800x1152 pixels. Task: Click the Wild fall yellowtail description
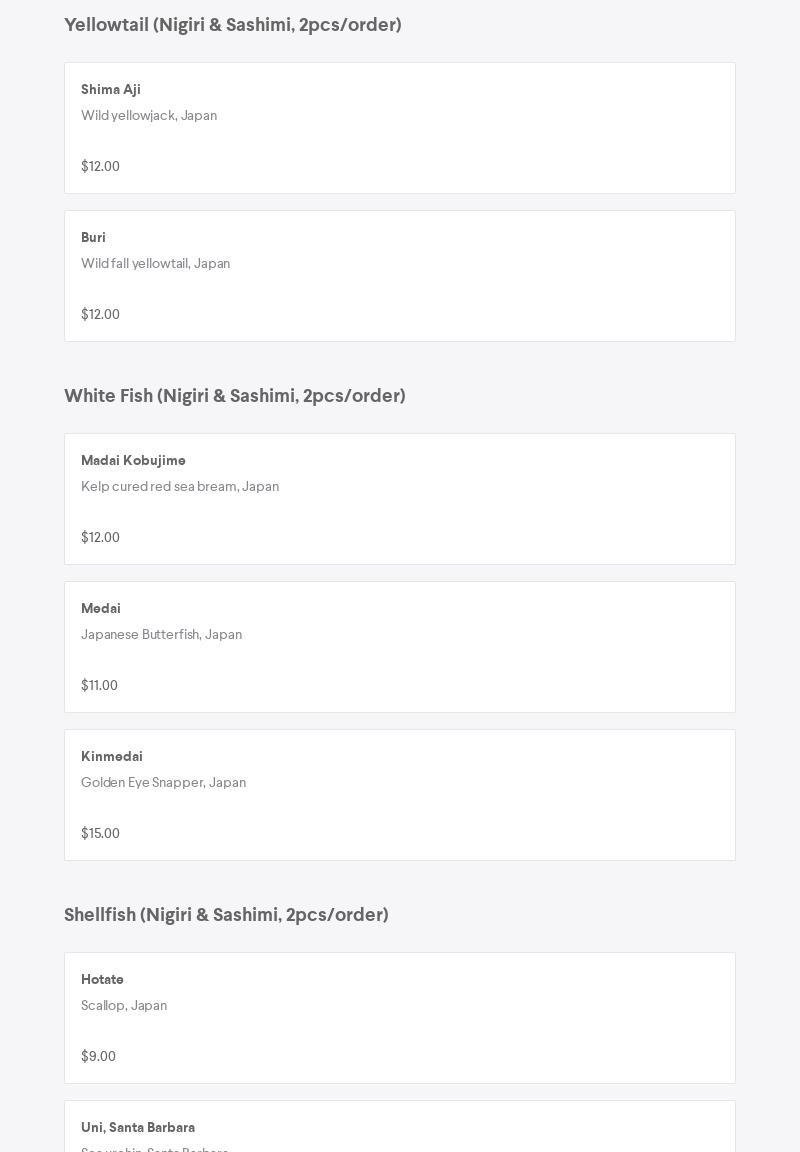[155, 264]
